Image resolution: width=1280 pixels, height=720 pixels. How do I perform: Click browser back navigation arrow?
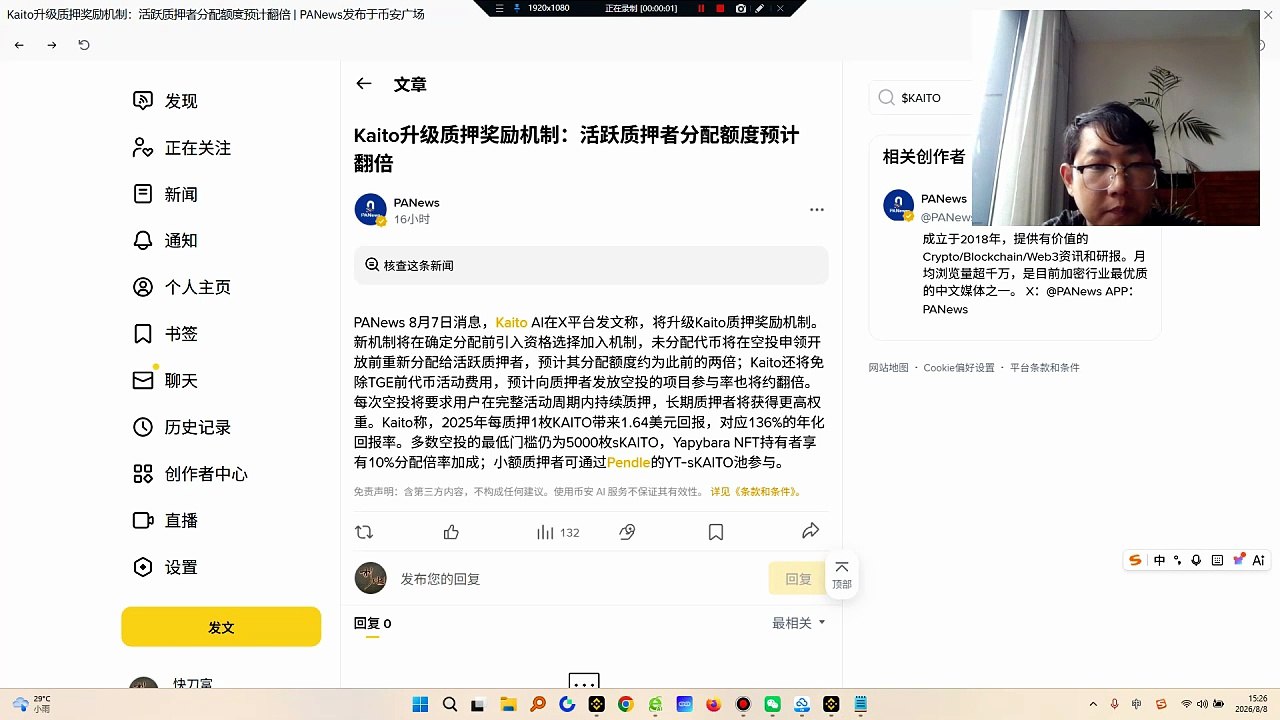click(x=19, y=45)
